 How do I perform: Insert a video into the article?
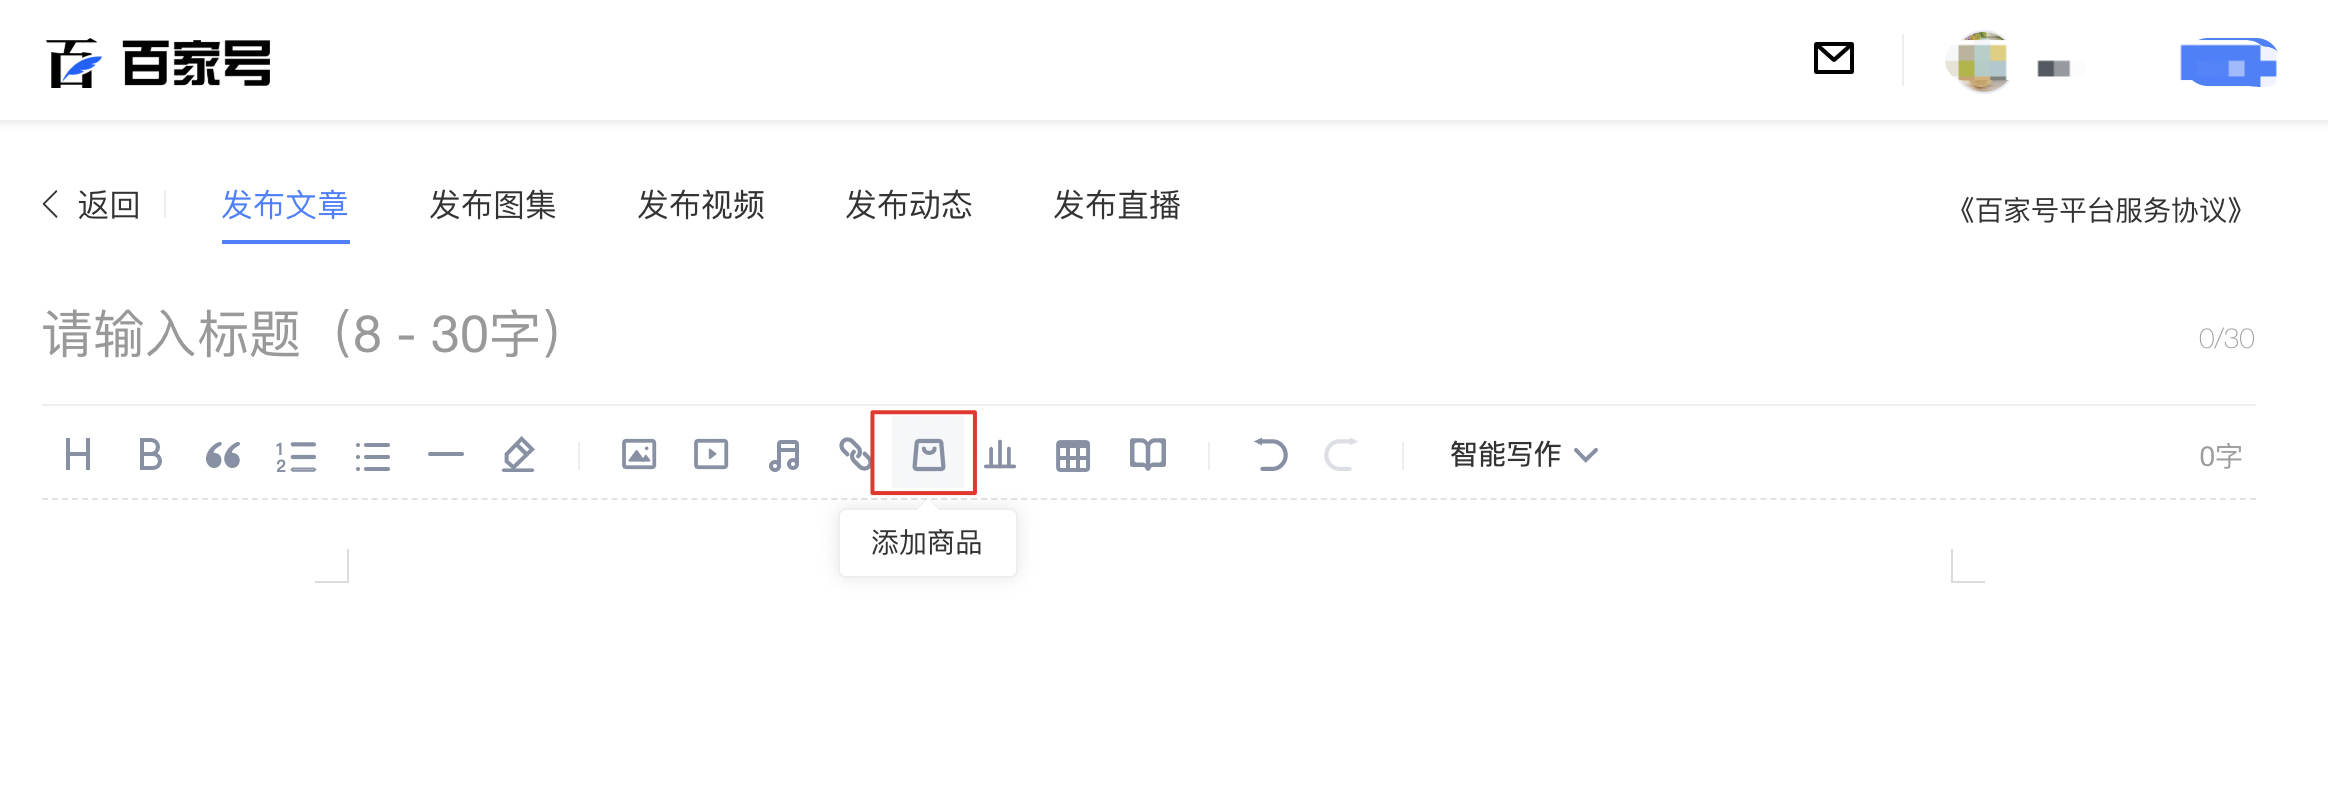click(711, 455)
